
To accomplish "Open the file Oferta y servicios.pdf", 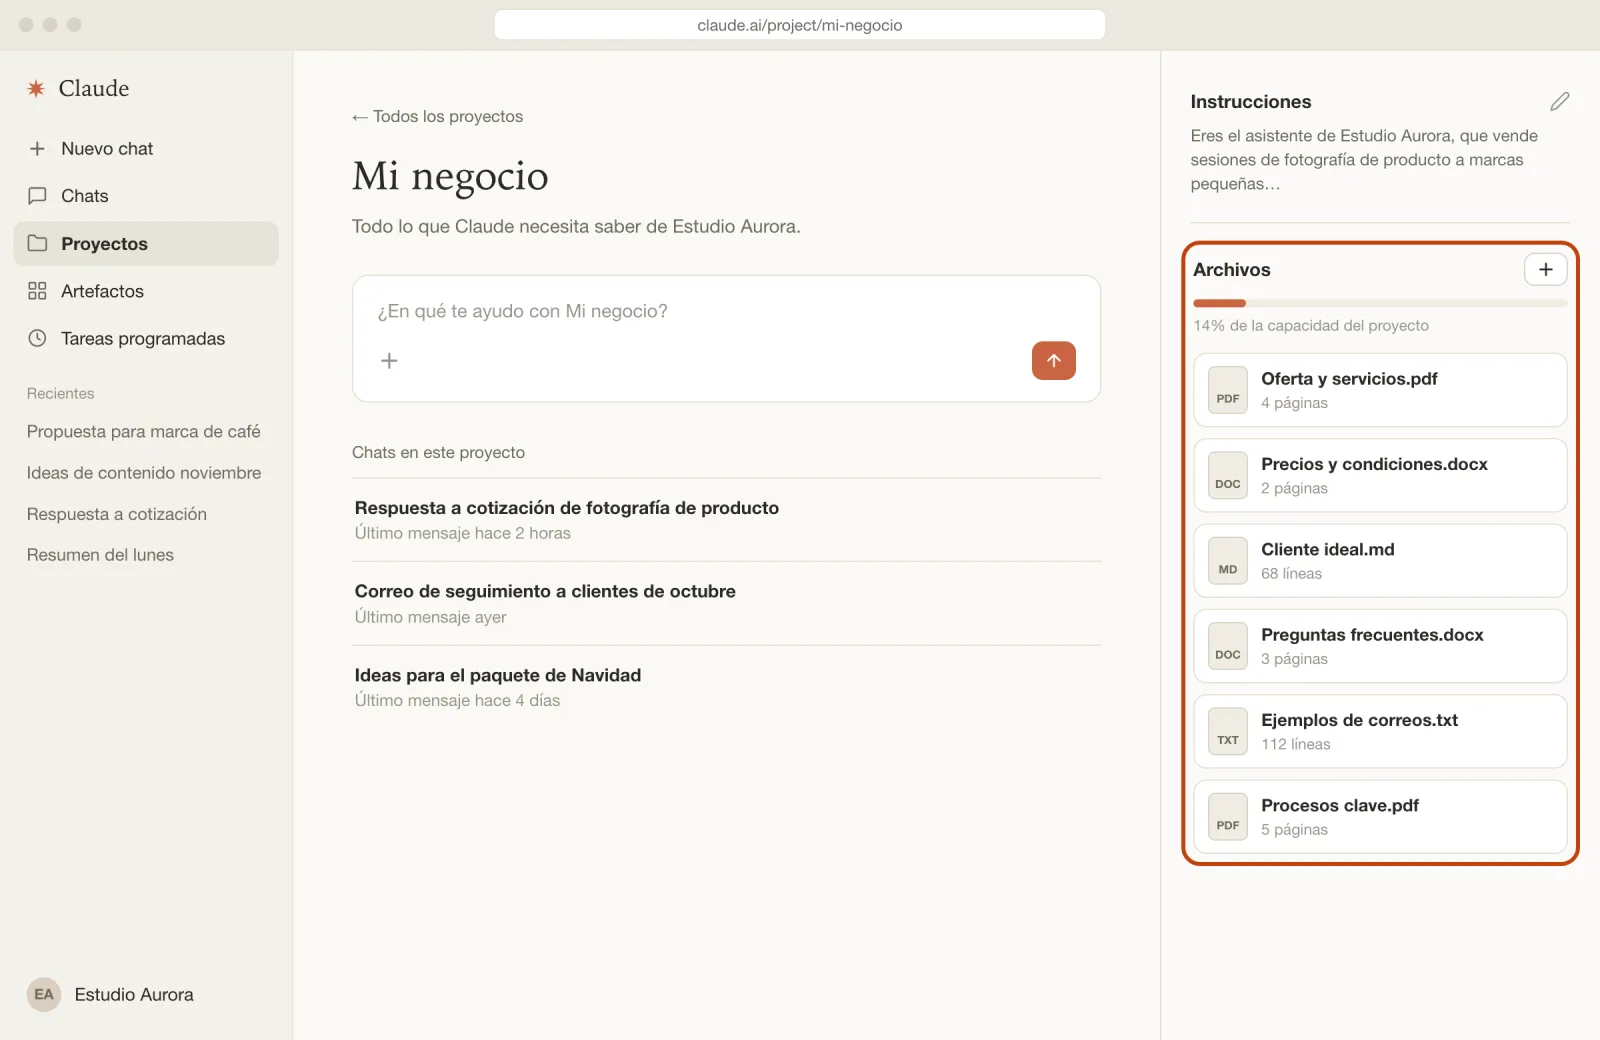I will tap(1380, 390).
